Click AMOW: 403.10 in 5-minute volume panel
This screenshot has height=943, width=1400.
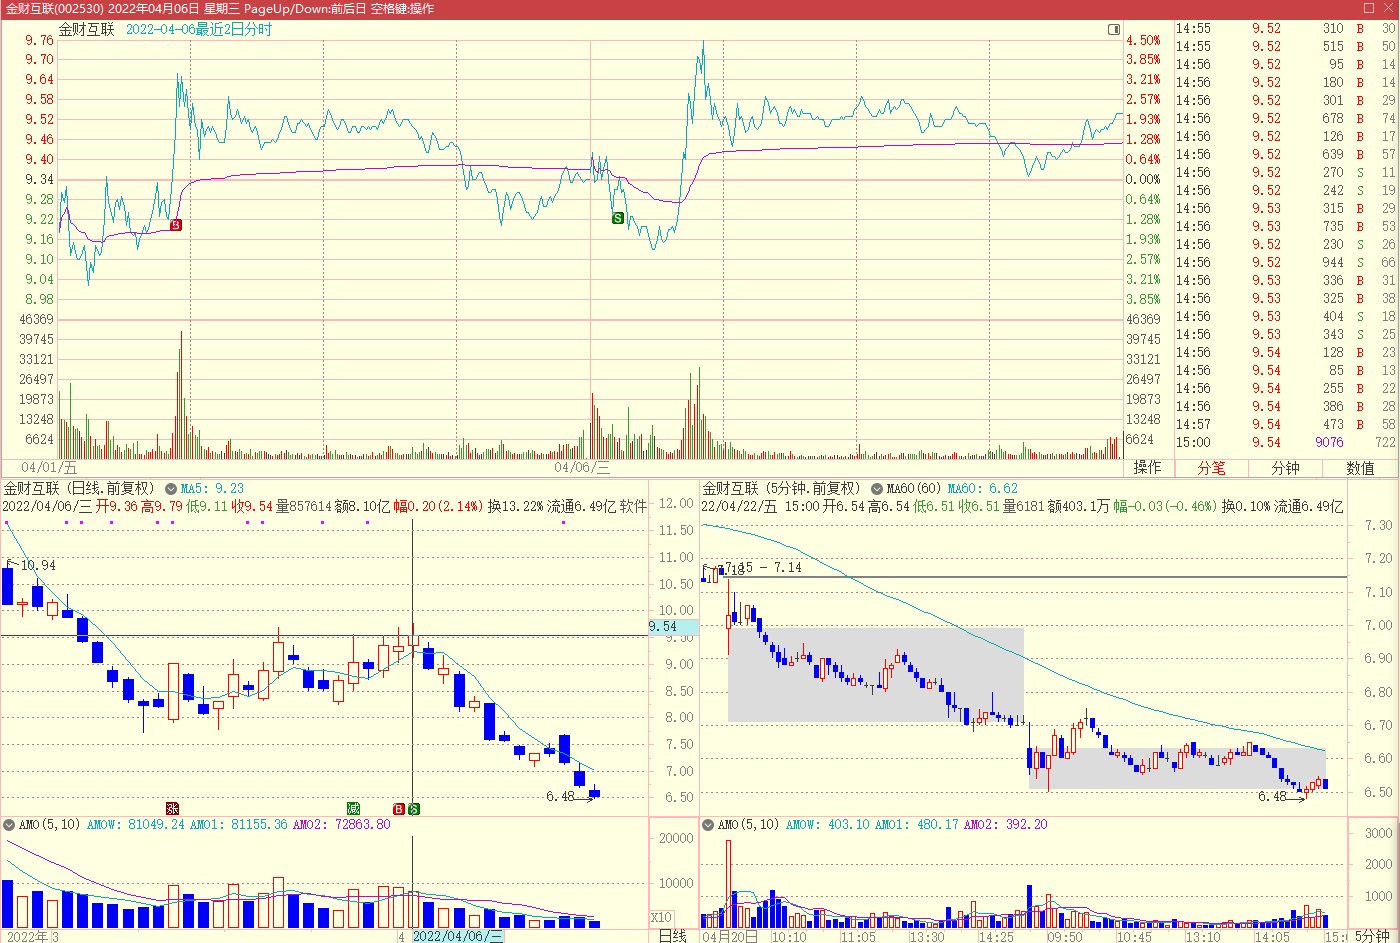[827, 825]
